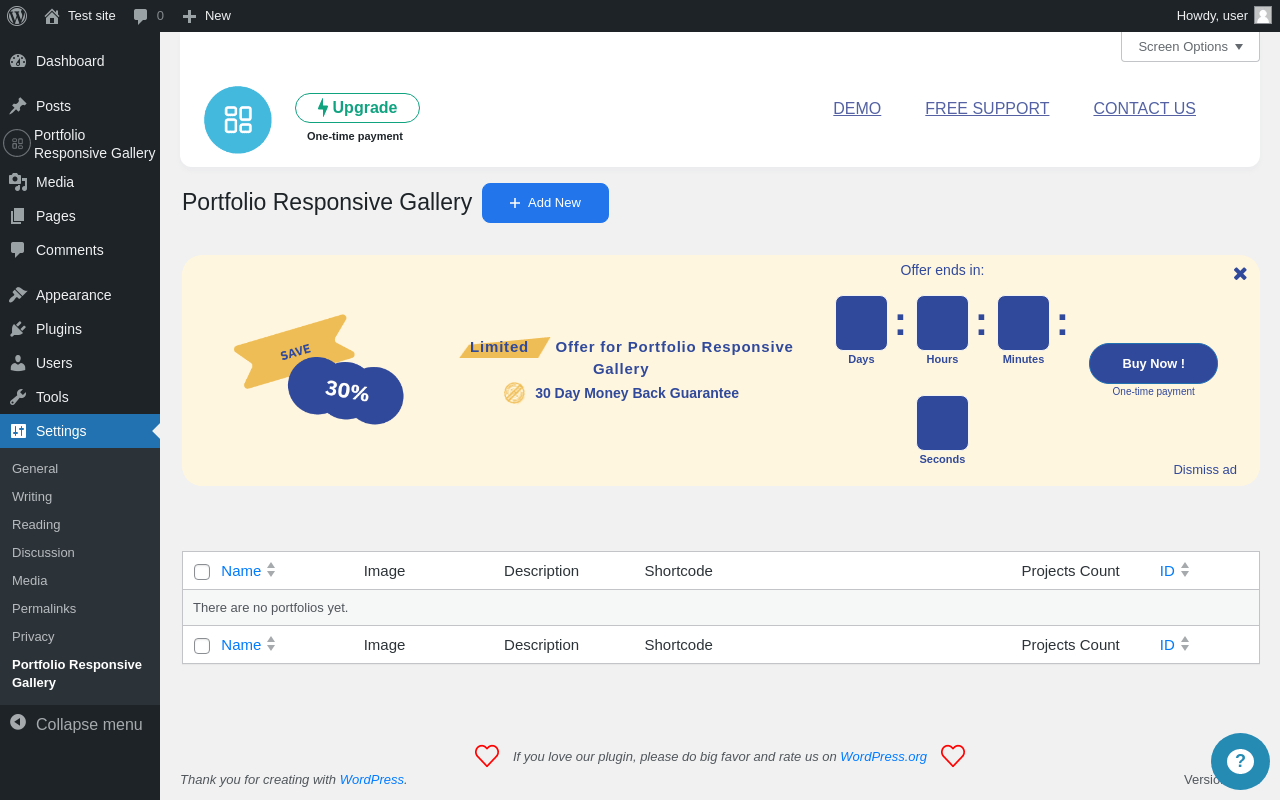Click the New content plus icon
1280x800 pixels.
coord(189,16)
